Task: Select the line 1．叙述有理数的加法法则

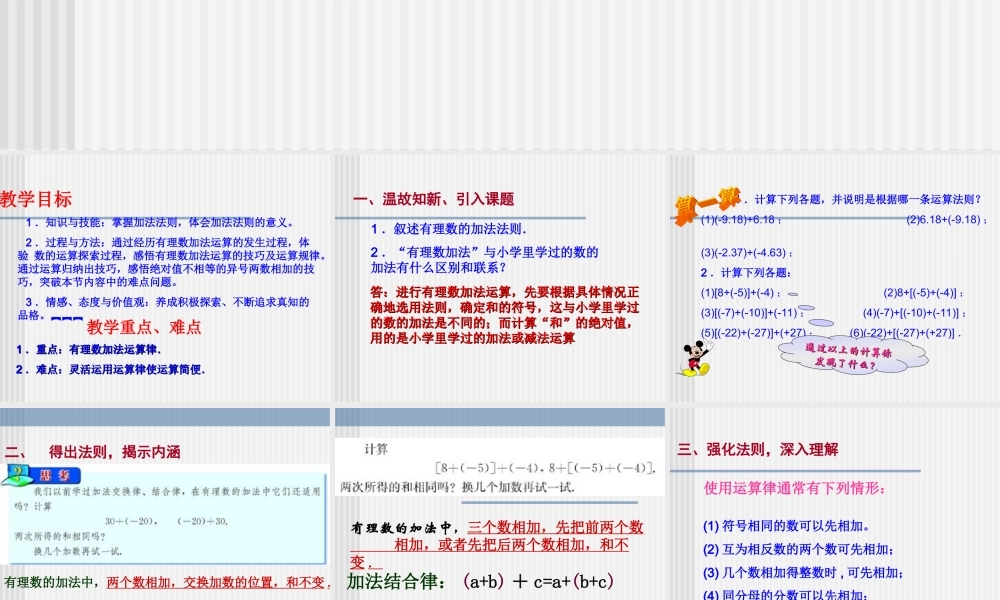Action: click(449, 229)
